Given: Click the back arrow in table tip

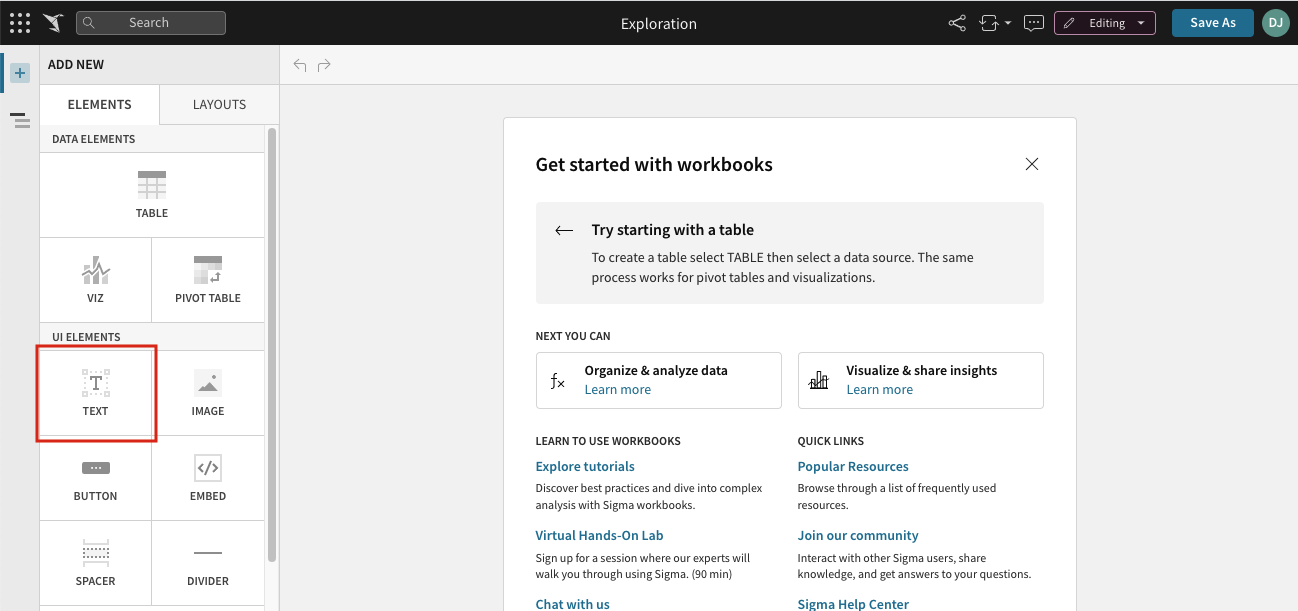Looking at the screenshot, I should point(564,230).
